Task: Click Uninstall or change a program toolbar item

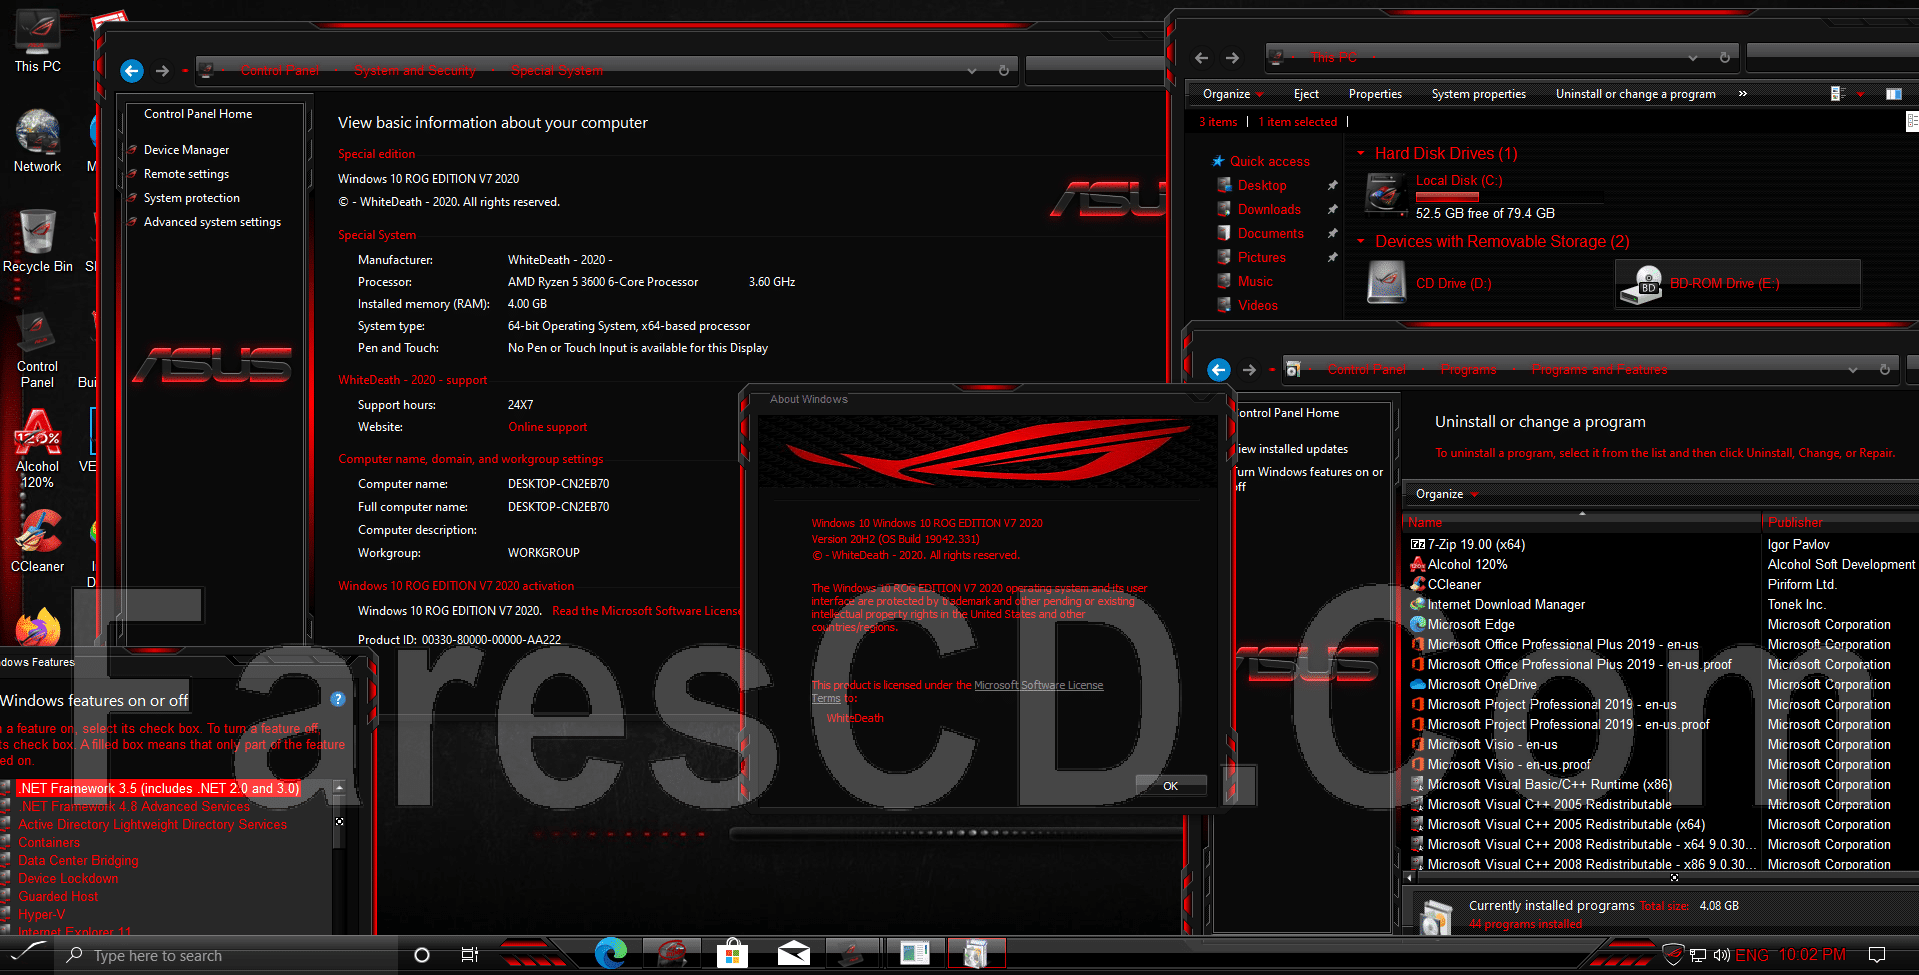Action: pyautogui.click(x=1635, y=94)
